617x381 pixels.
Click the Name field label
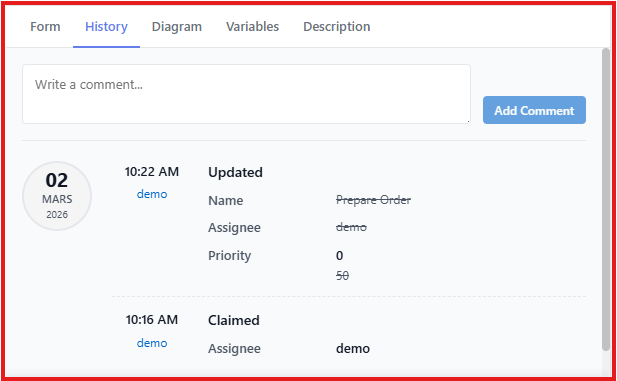(225, 201)
